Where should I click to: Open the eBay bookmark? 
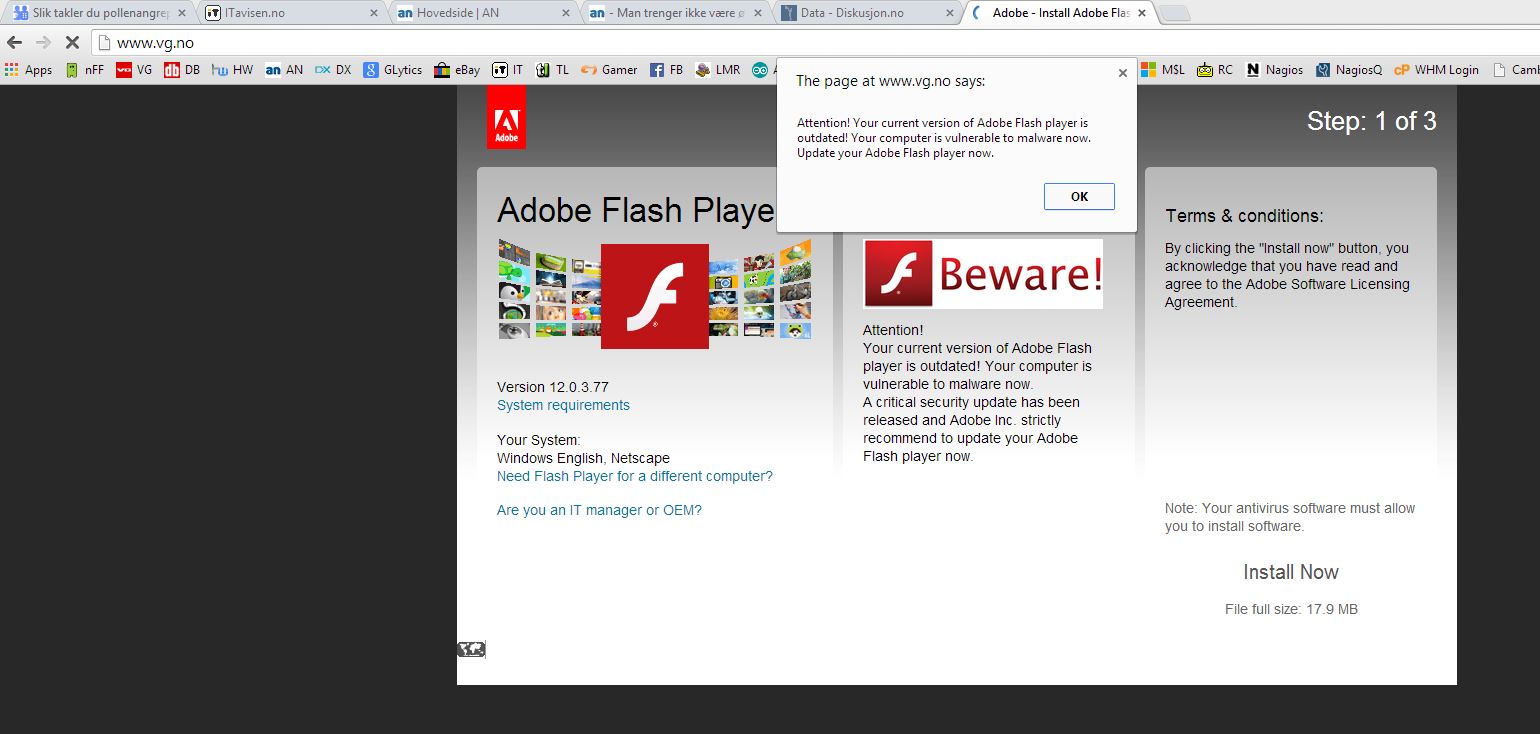[x=457, y=70]
